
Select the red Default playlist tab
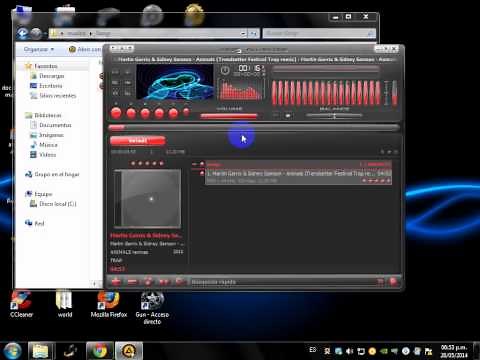(x=138, y=140)
